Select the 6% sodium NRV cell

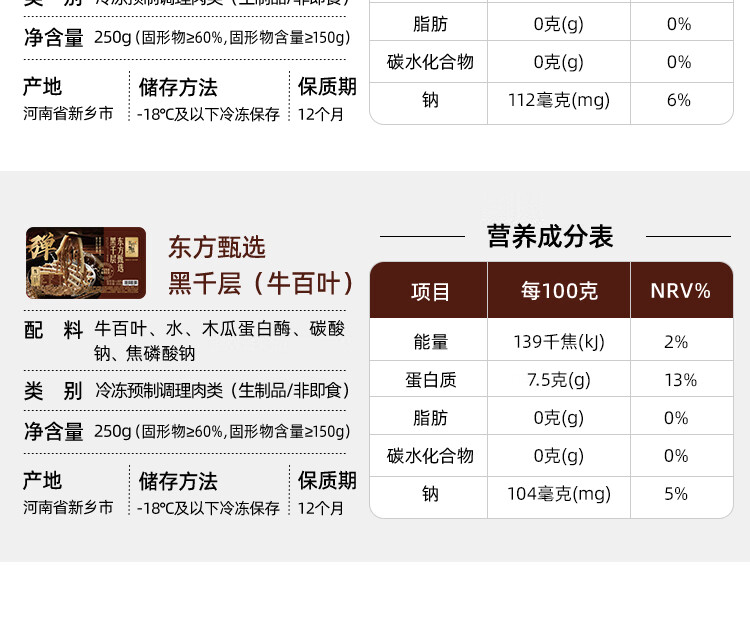(678, 100)
